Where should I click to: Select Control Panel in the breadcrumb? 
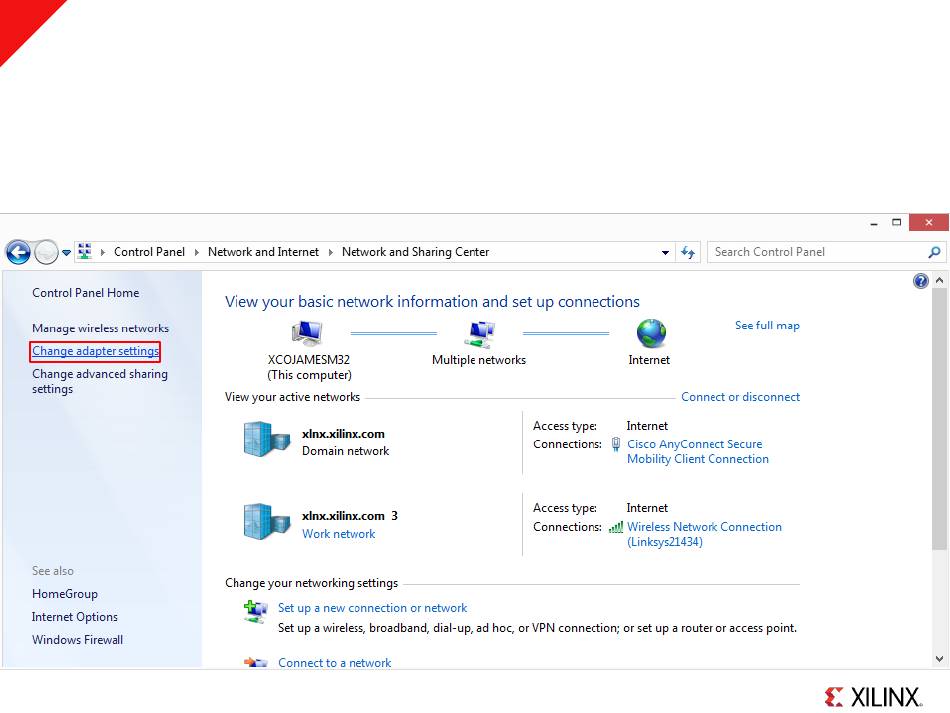pyautogui.click(x=149, y=252)
